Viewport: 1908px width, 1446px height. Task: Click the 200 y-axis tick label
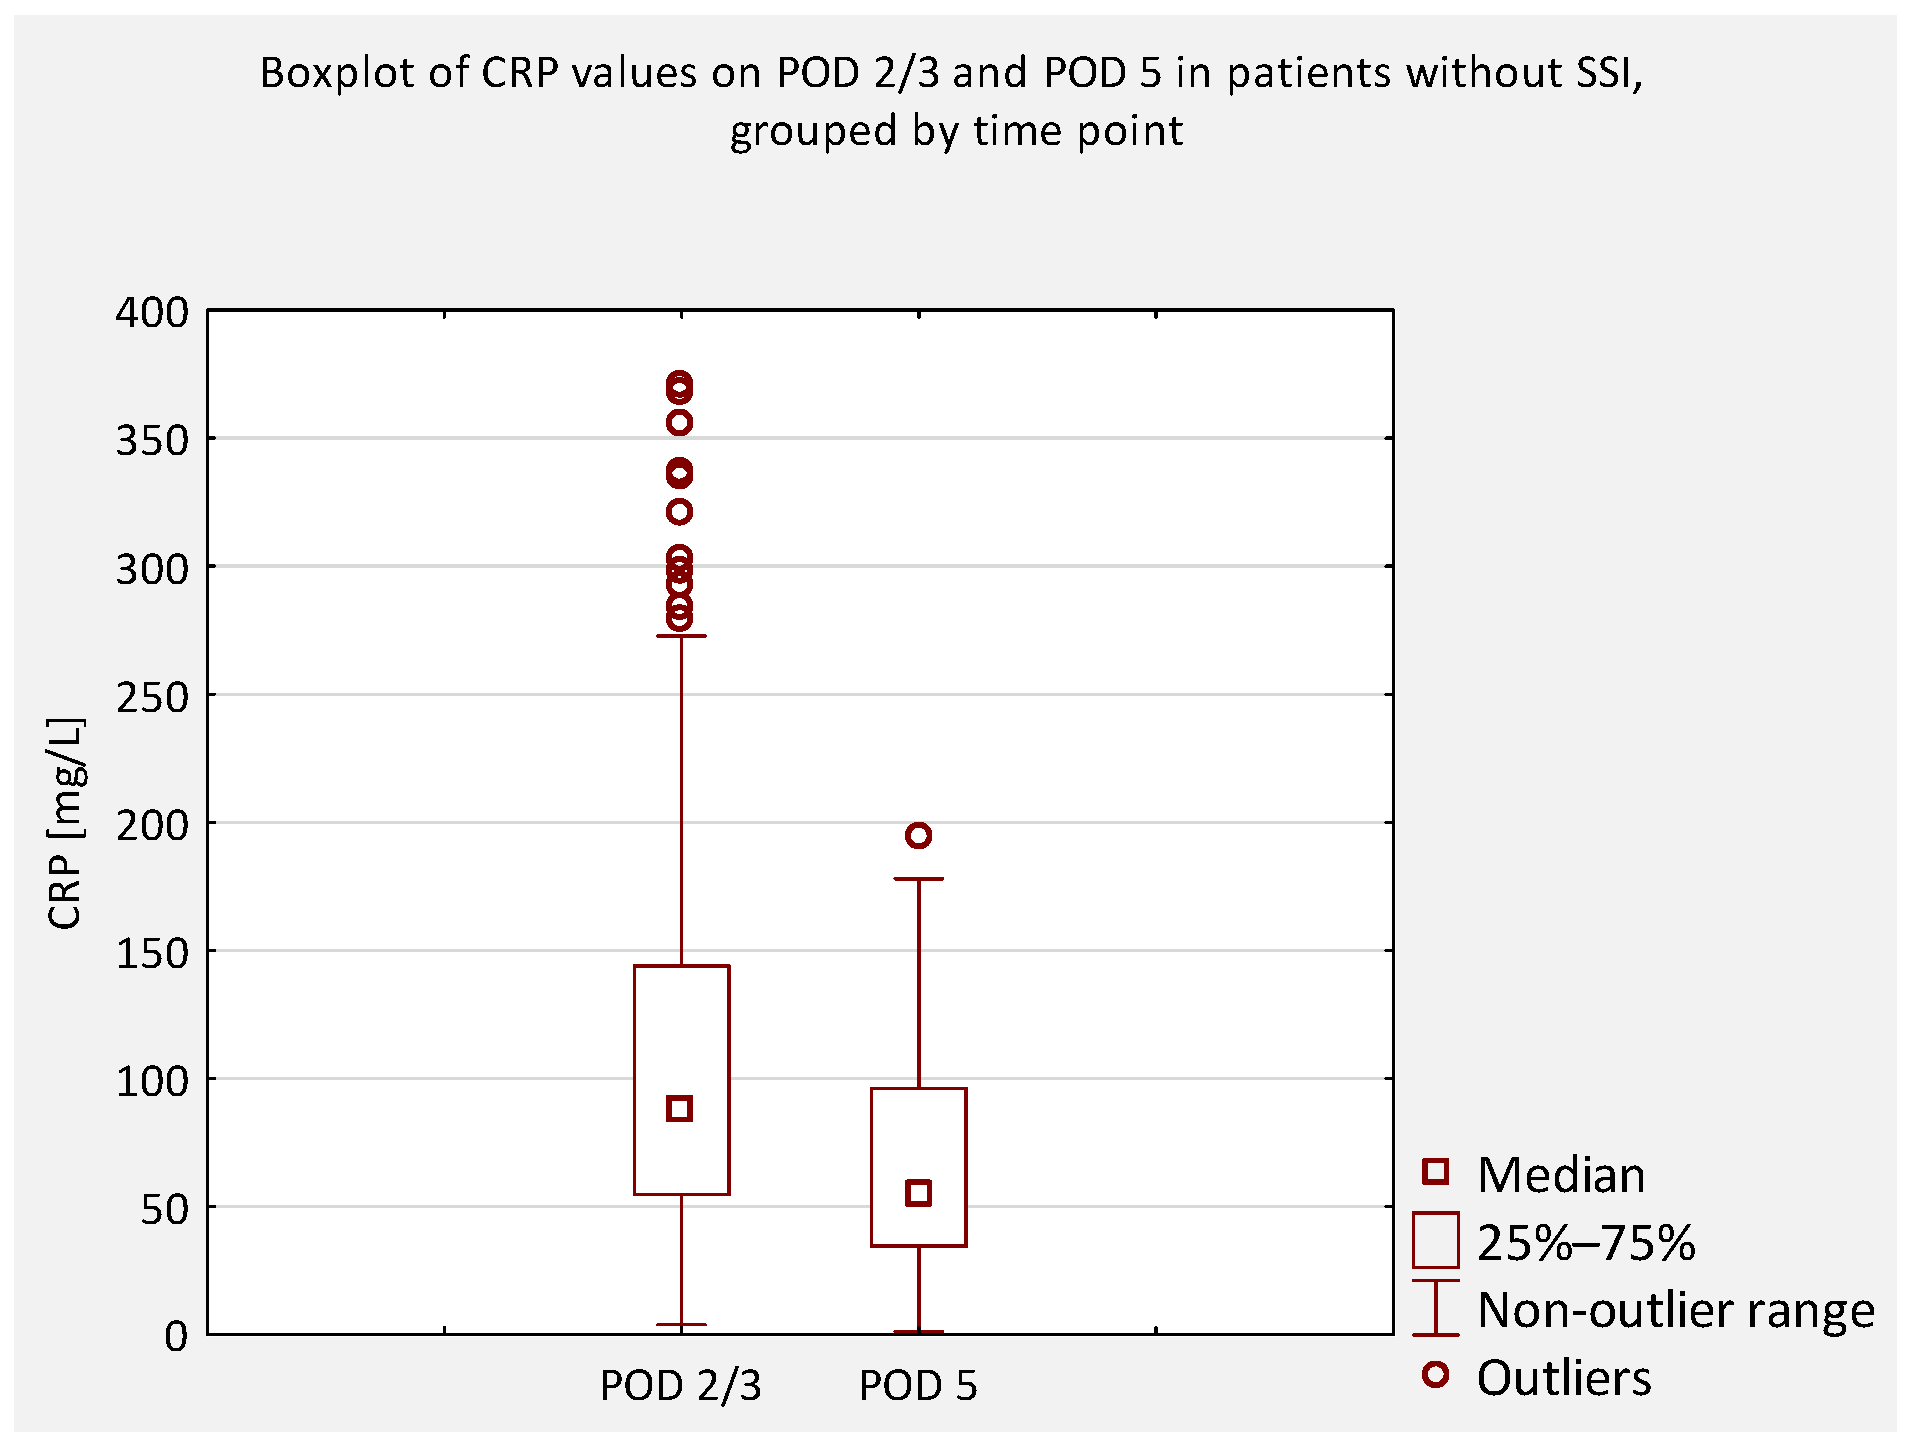point(152,824)
